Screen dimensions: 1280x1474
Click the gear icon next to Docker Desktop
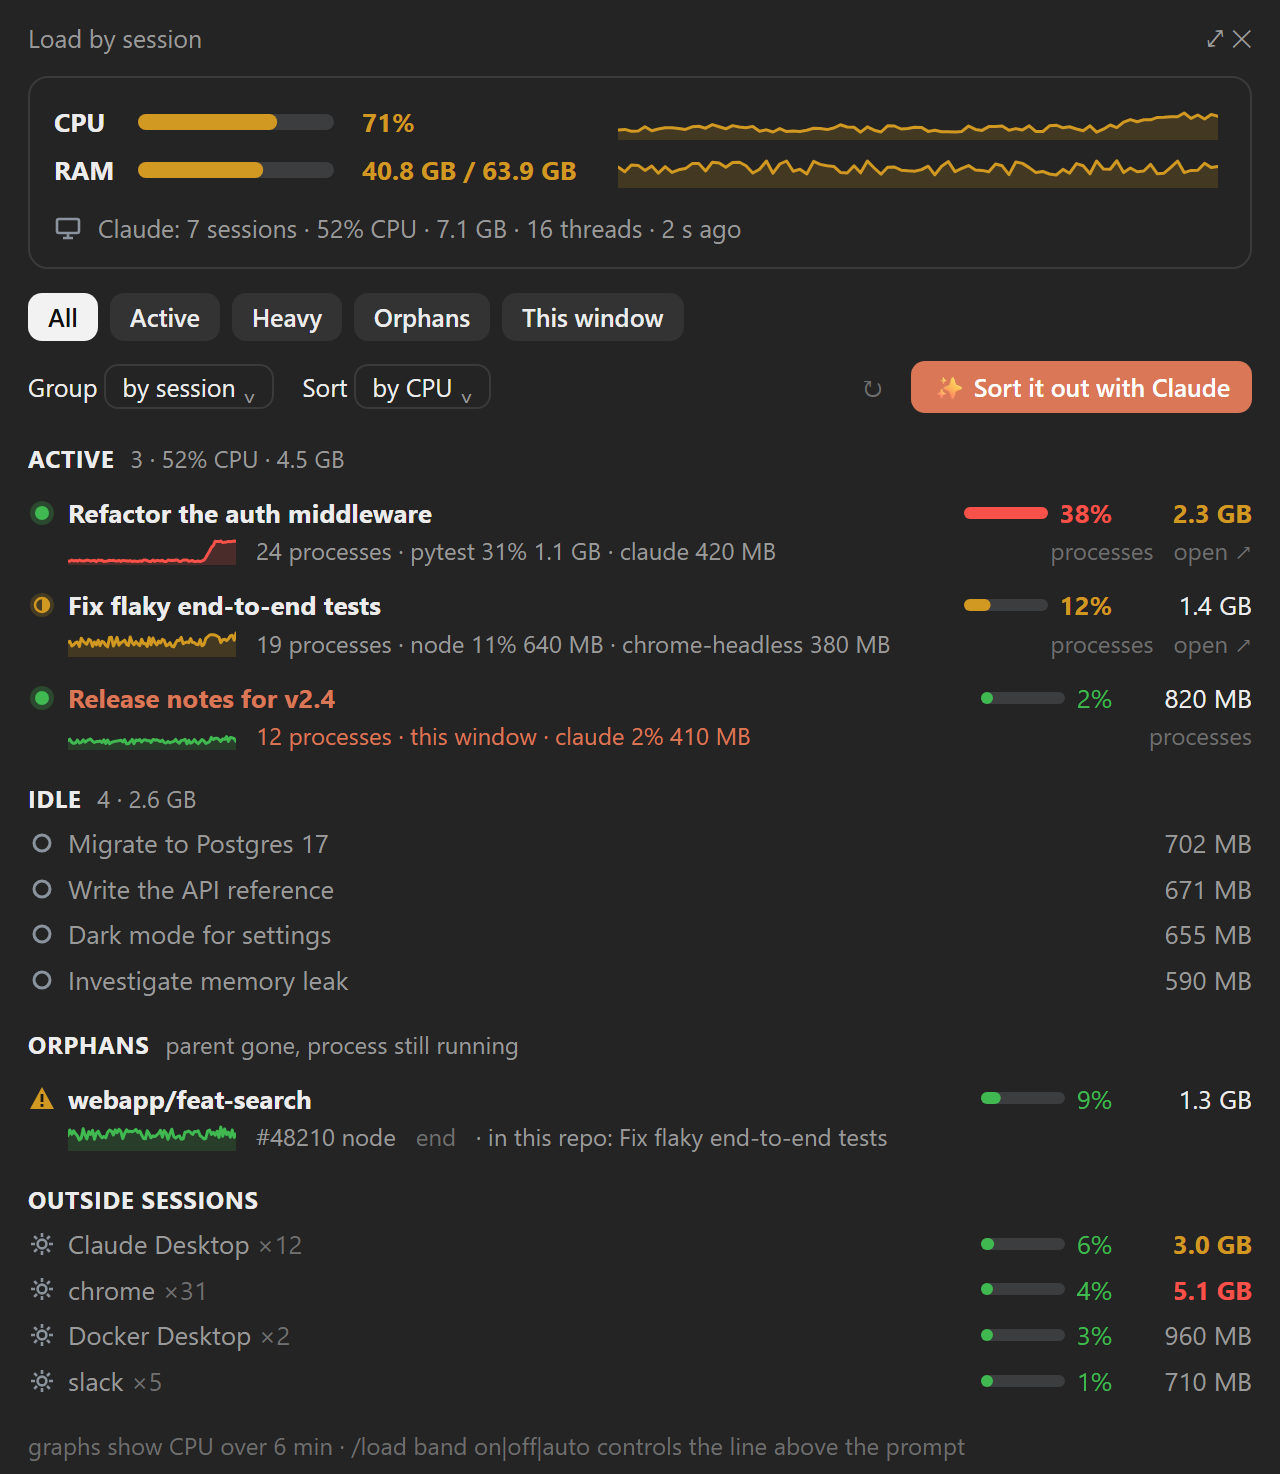pos(42,1336)
